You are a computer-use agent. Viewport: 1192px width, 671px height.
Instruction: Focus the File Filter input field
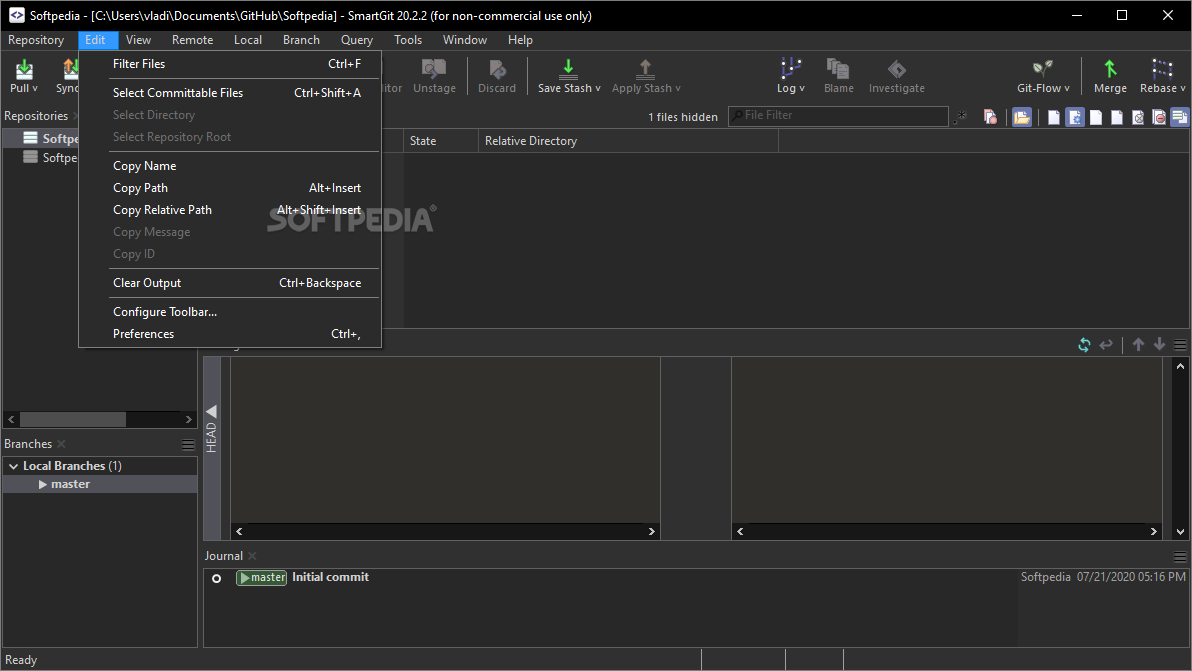839,116
